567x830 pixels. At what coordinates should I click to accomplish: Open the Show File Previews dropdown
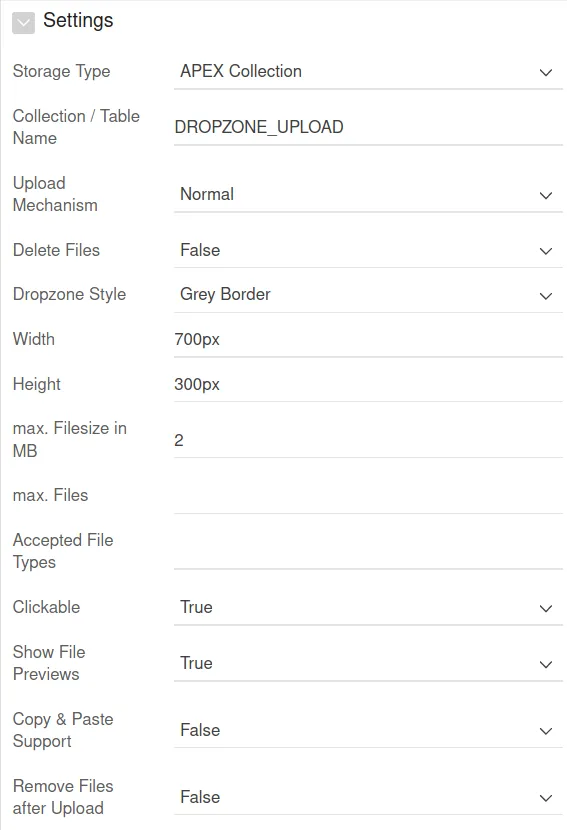368,663
